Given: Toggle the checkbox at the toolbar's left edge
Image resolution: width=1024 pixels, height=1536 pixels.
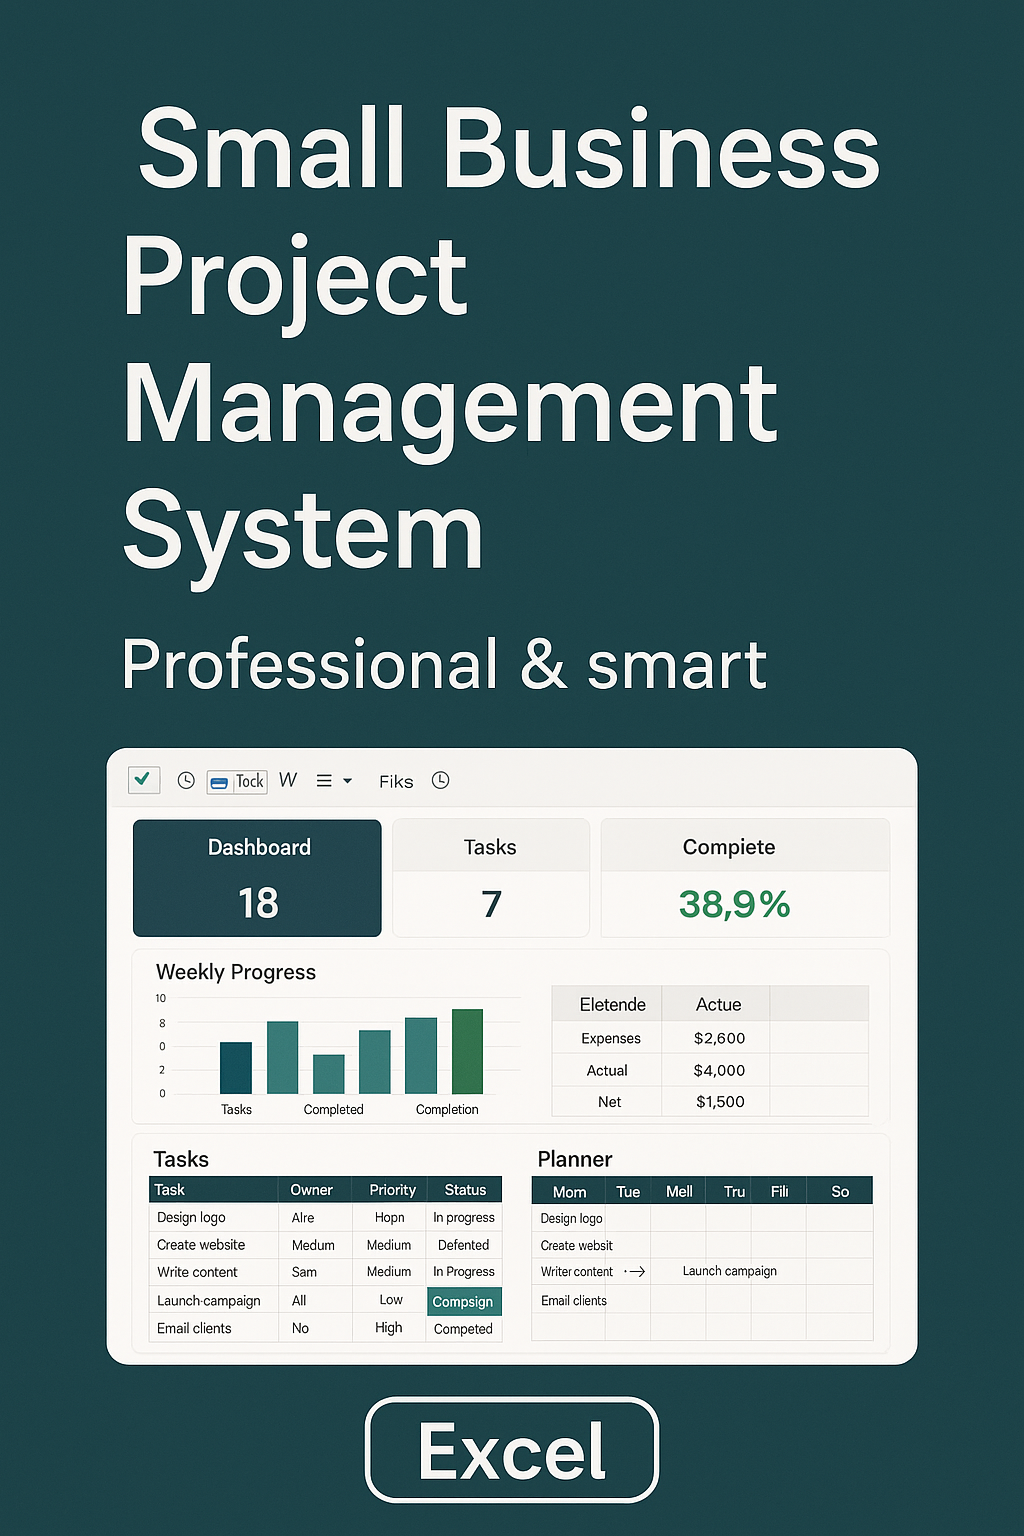Looking at the screenshot, I should pos(143,781).
